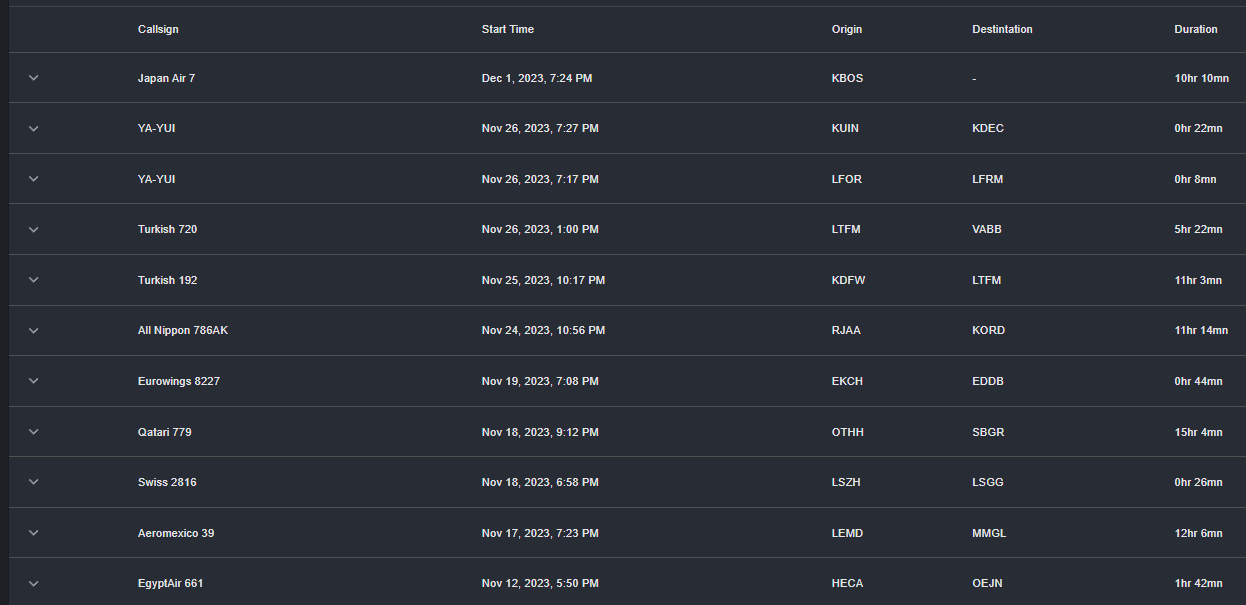1246x605 pixels.
Task: Select the Qatari 779 callsign text
Action: [165, 432]
